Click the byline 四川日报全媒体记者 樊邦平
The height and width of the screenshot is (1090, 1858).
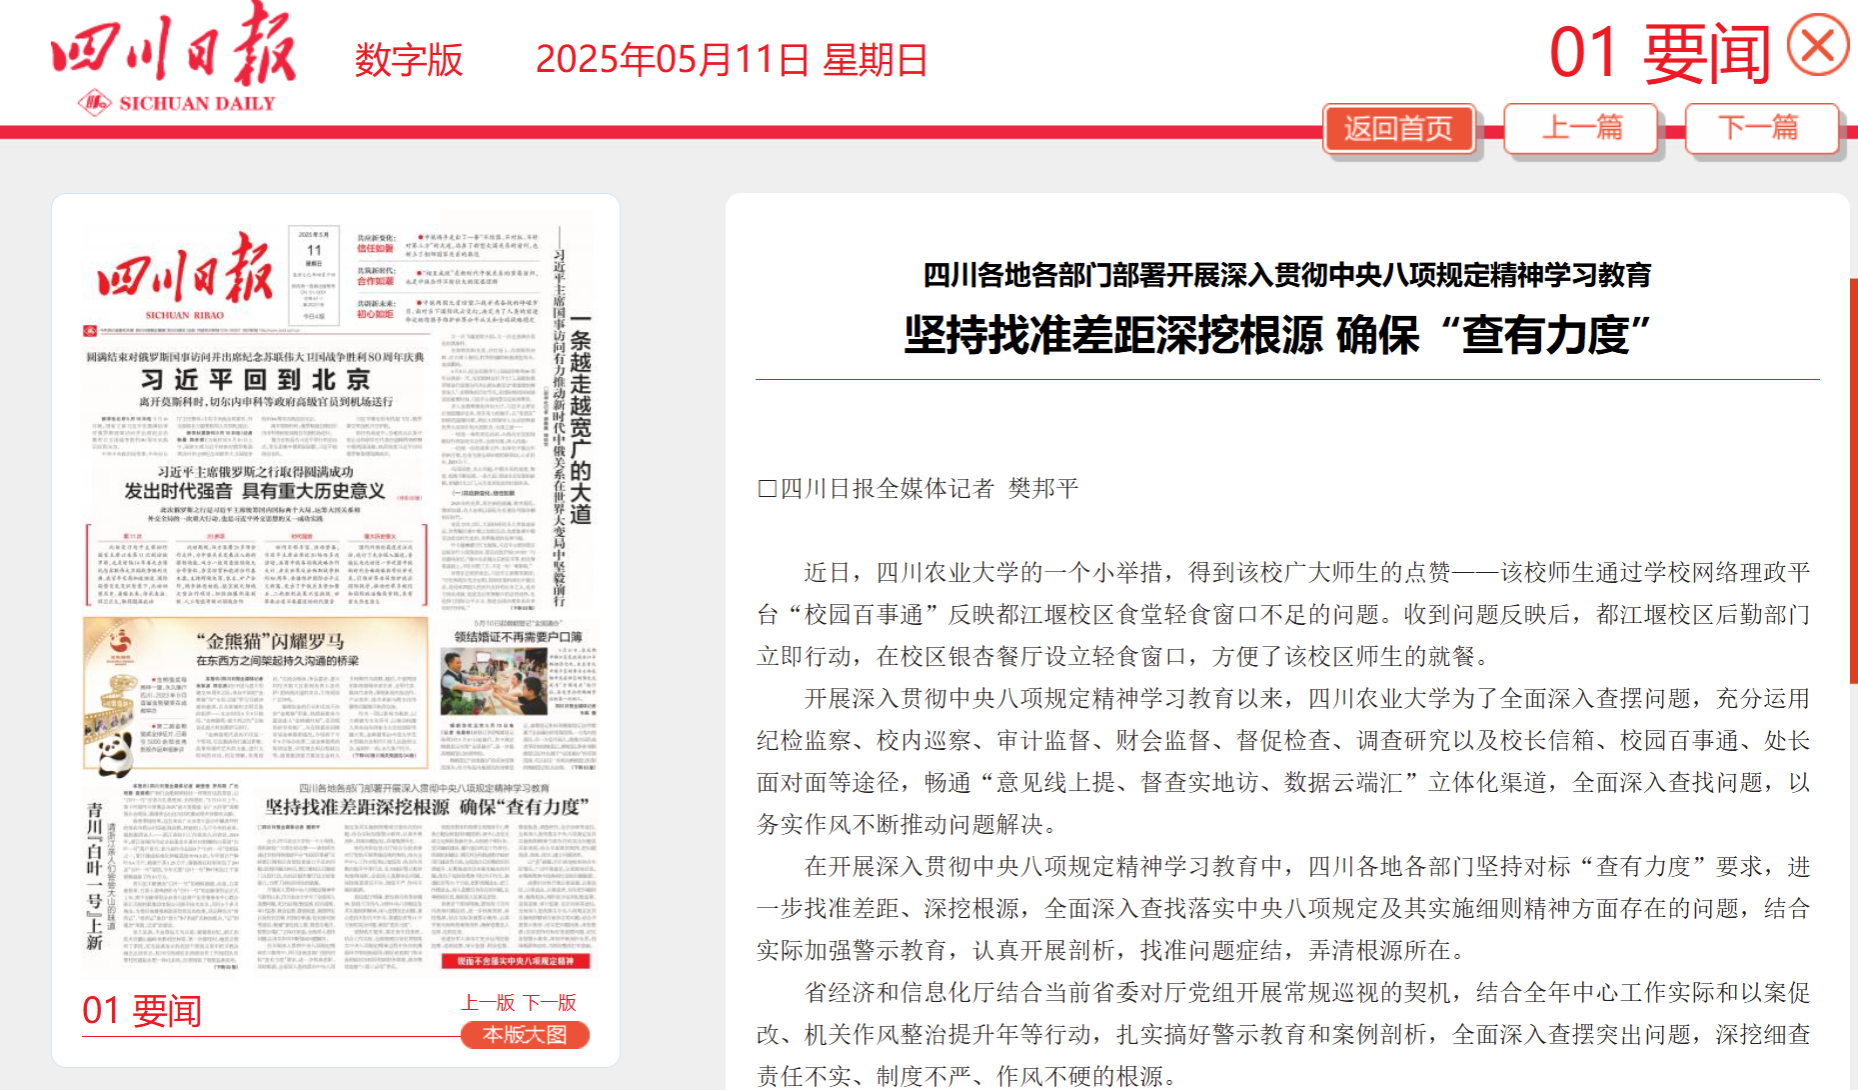coord(918,488)
